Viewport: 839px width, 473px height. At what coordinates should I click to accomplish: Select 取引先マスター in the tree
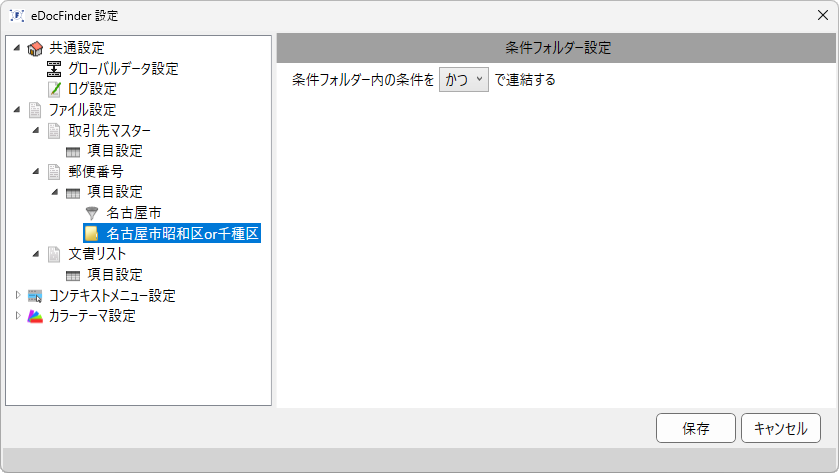[109, 131]
